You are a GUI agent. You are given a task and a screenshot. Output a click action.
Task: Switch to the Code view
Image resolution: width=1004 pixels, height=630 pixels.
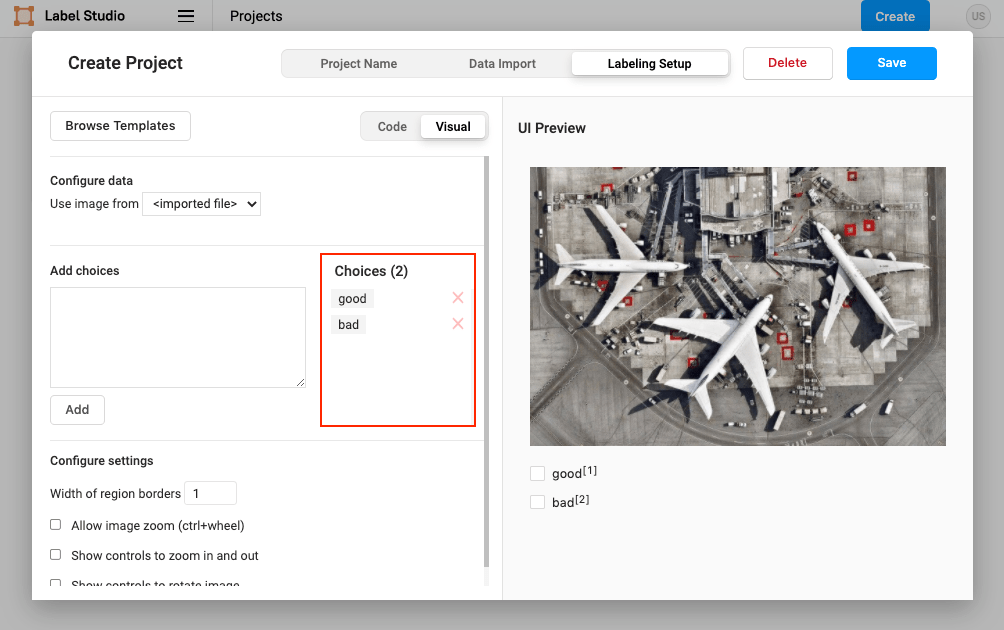click(392, 127)
